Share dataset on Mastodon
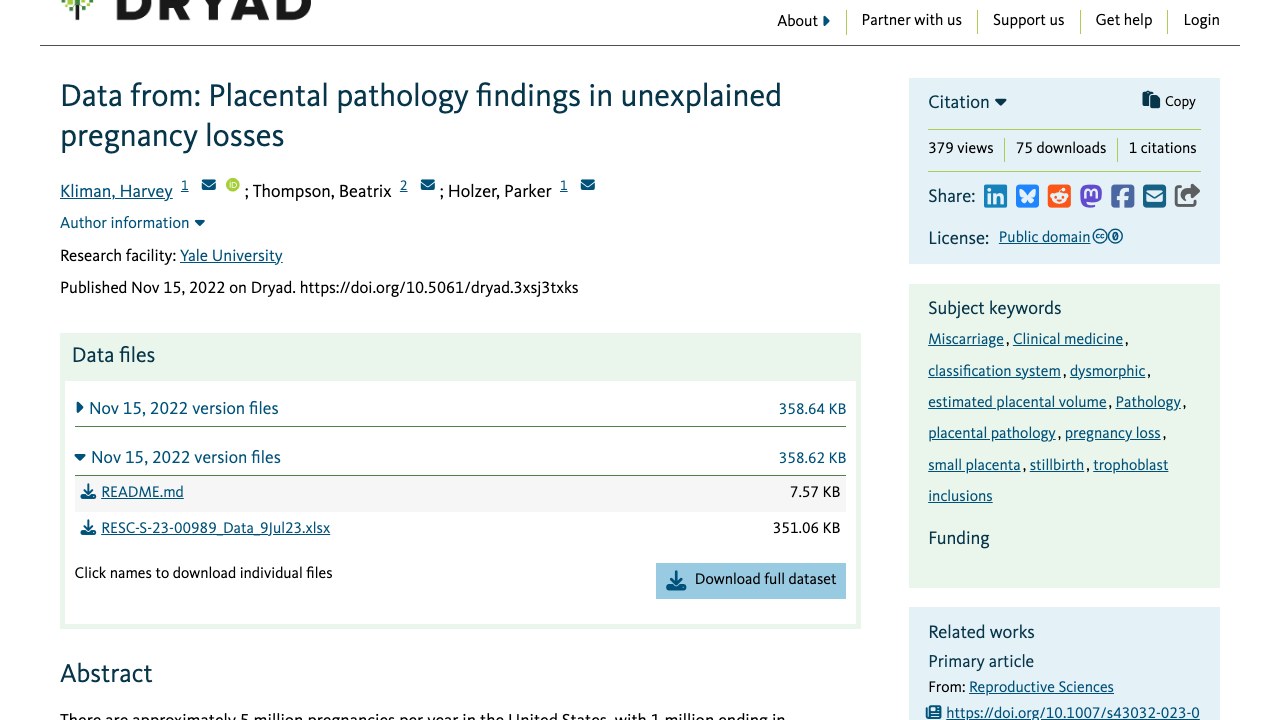 click(x=1091, y=196)
